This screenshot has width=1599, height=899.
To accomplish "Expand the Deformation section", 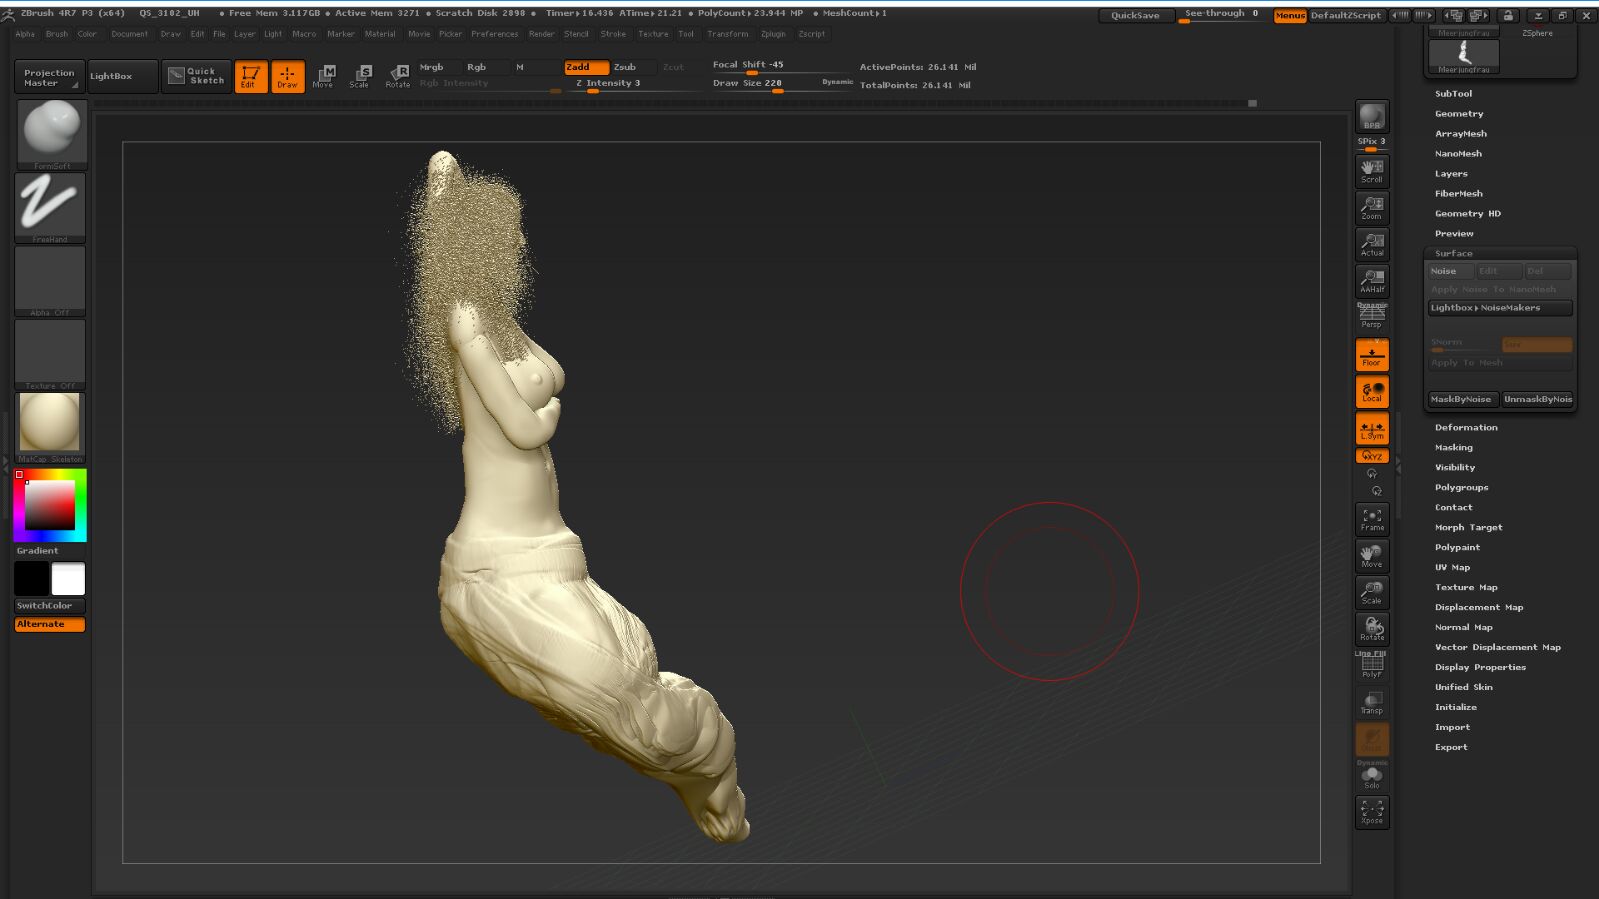I will pyautogui.click(x=1466, y=428).
